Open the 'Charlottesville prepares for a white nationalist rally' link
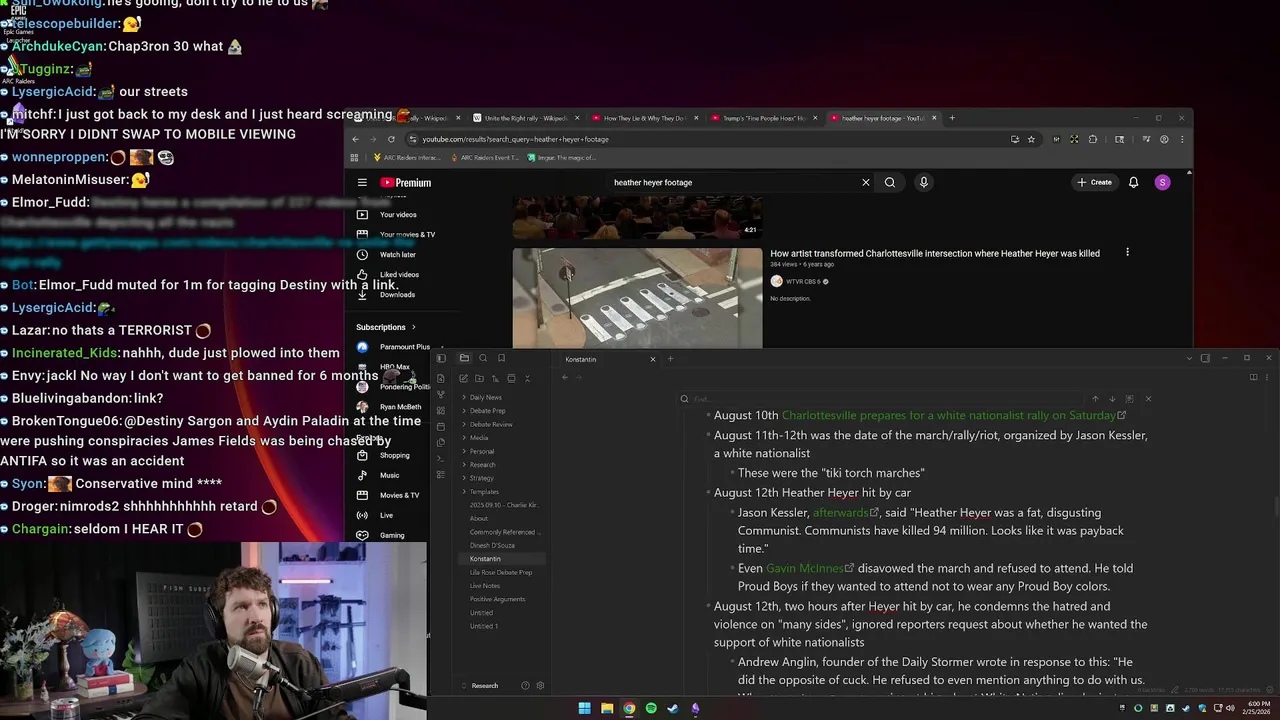1280x720 pixels. click(x=949, y=415)
